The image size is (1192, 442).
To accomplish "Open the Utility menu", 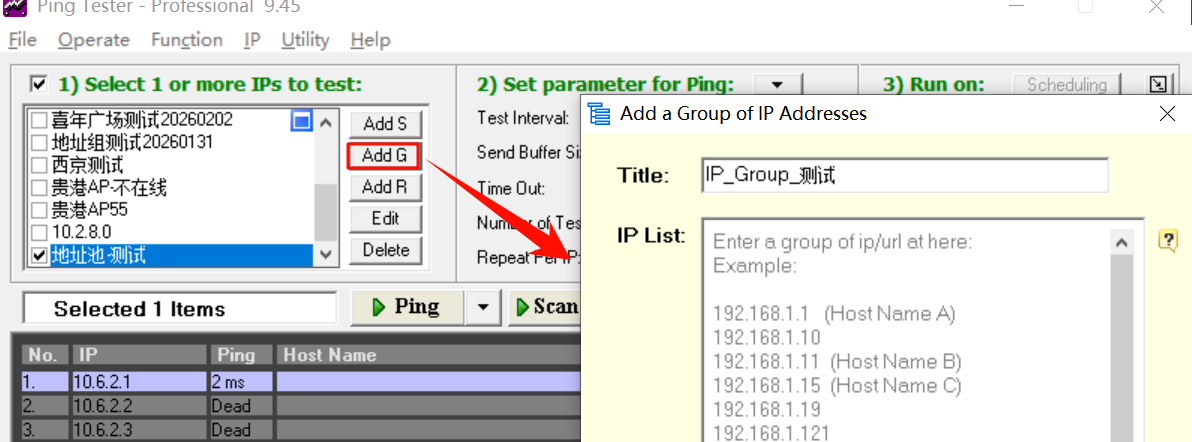I will coord(305,40).
